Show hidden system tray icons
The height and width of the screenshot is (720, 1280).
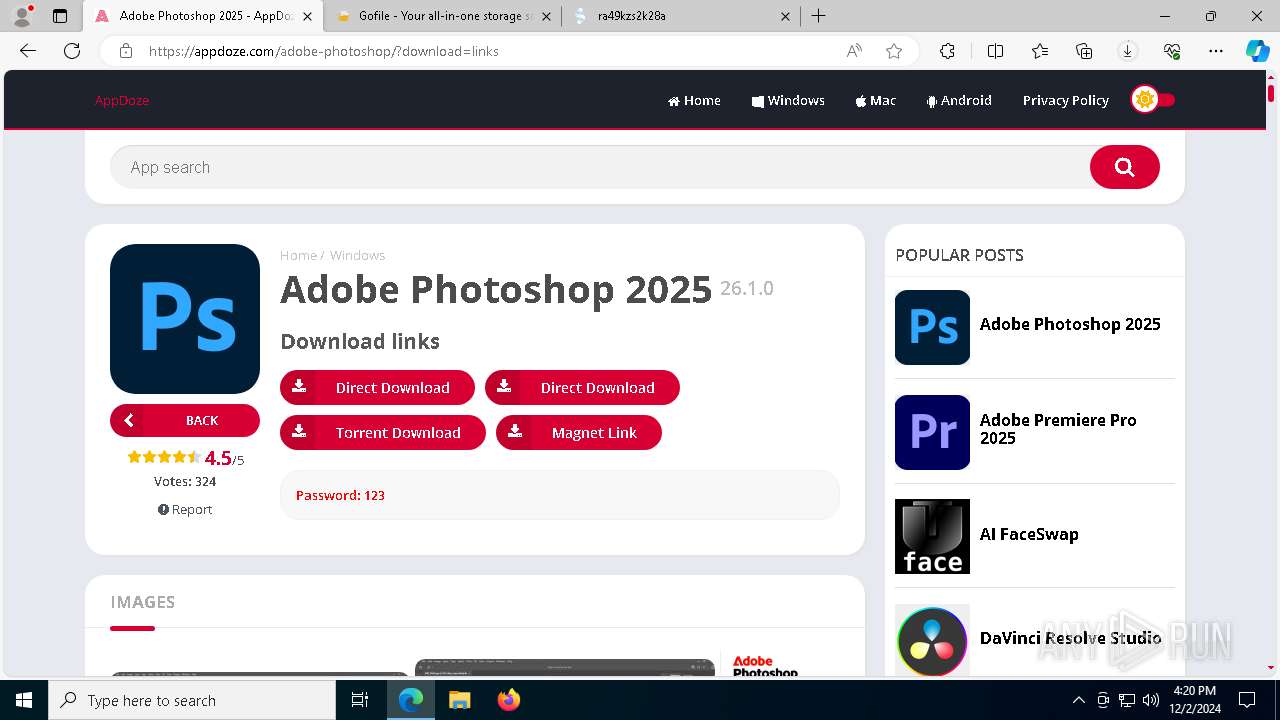(1078, 700)
